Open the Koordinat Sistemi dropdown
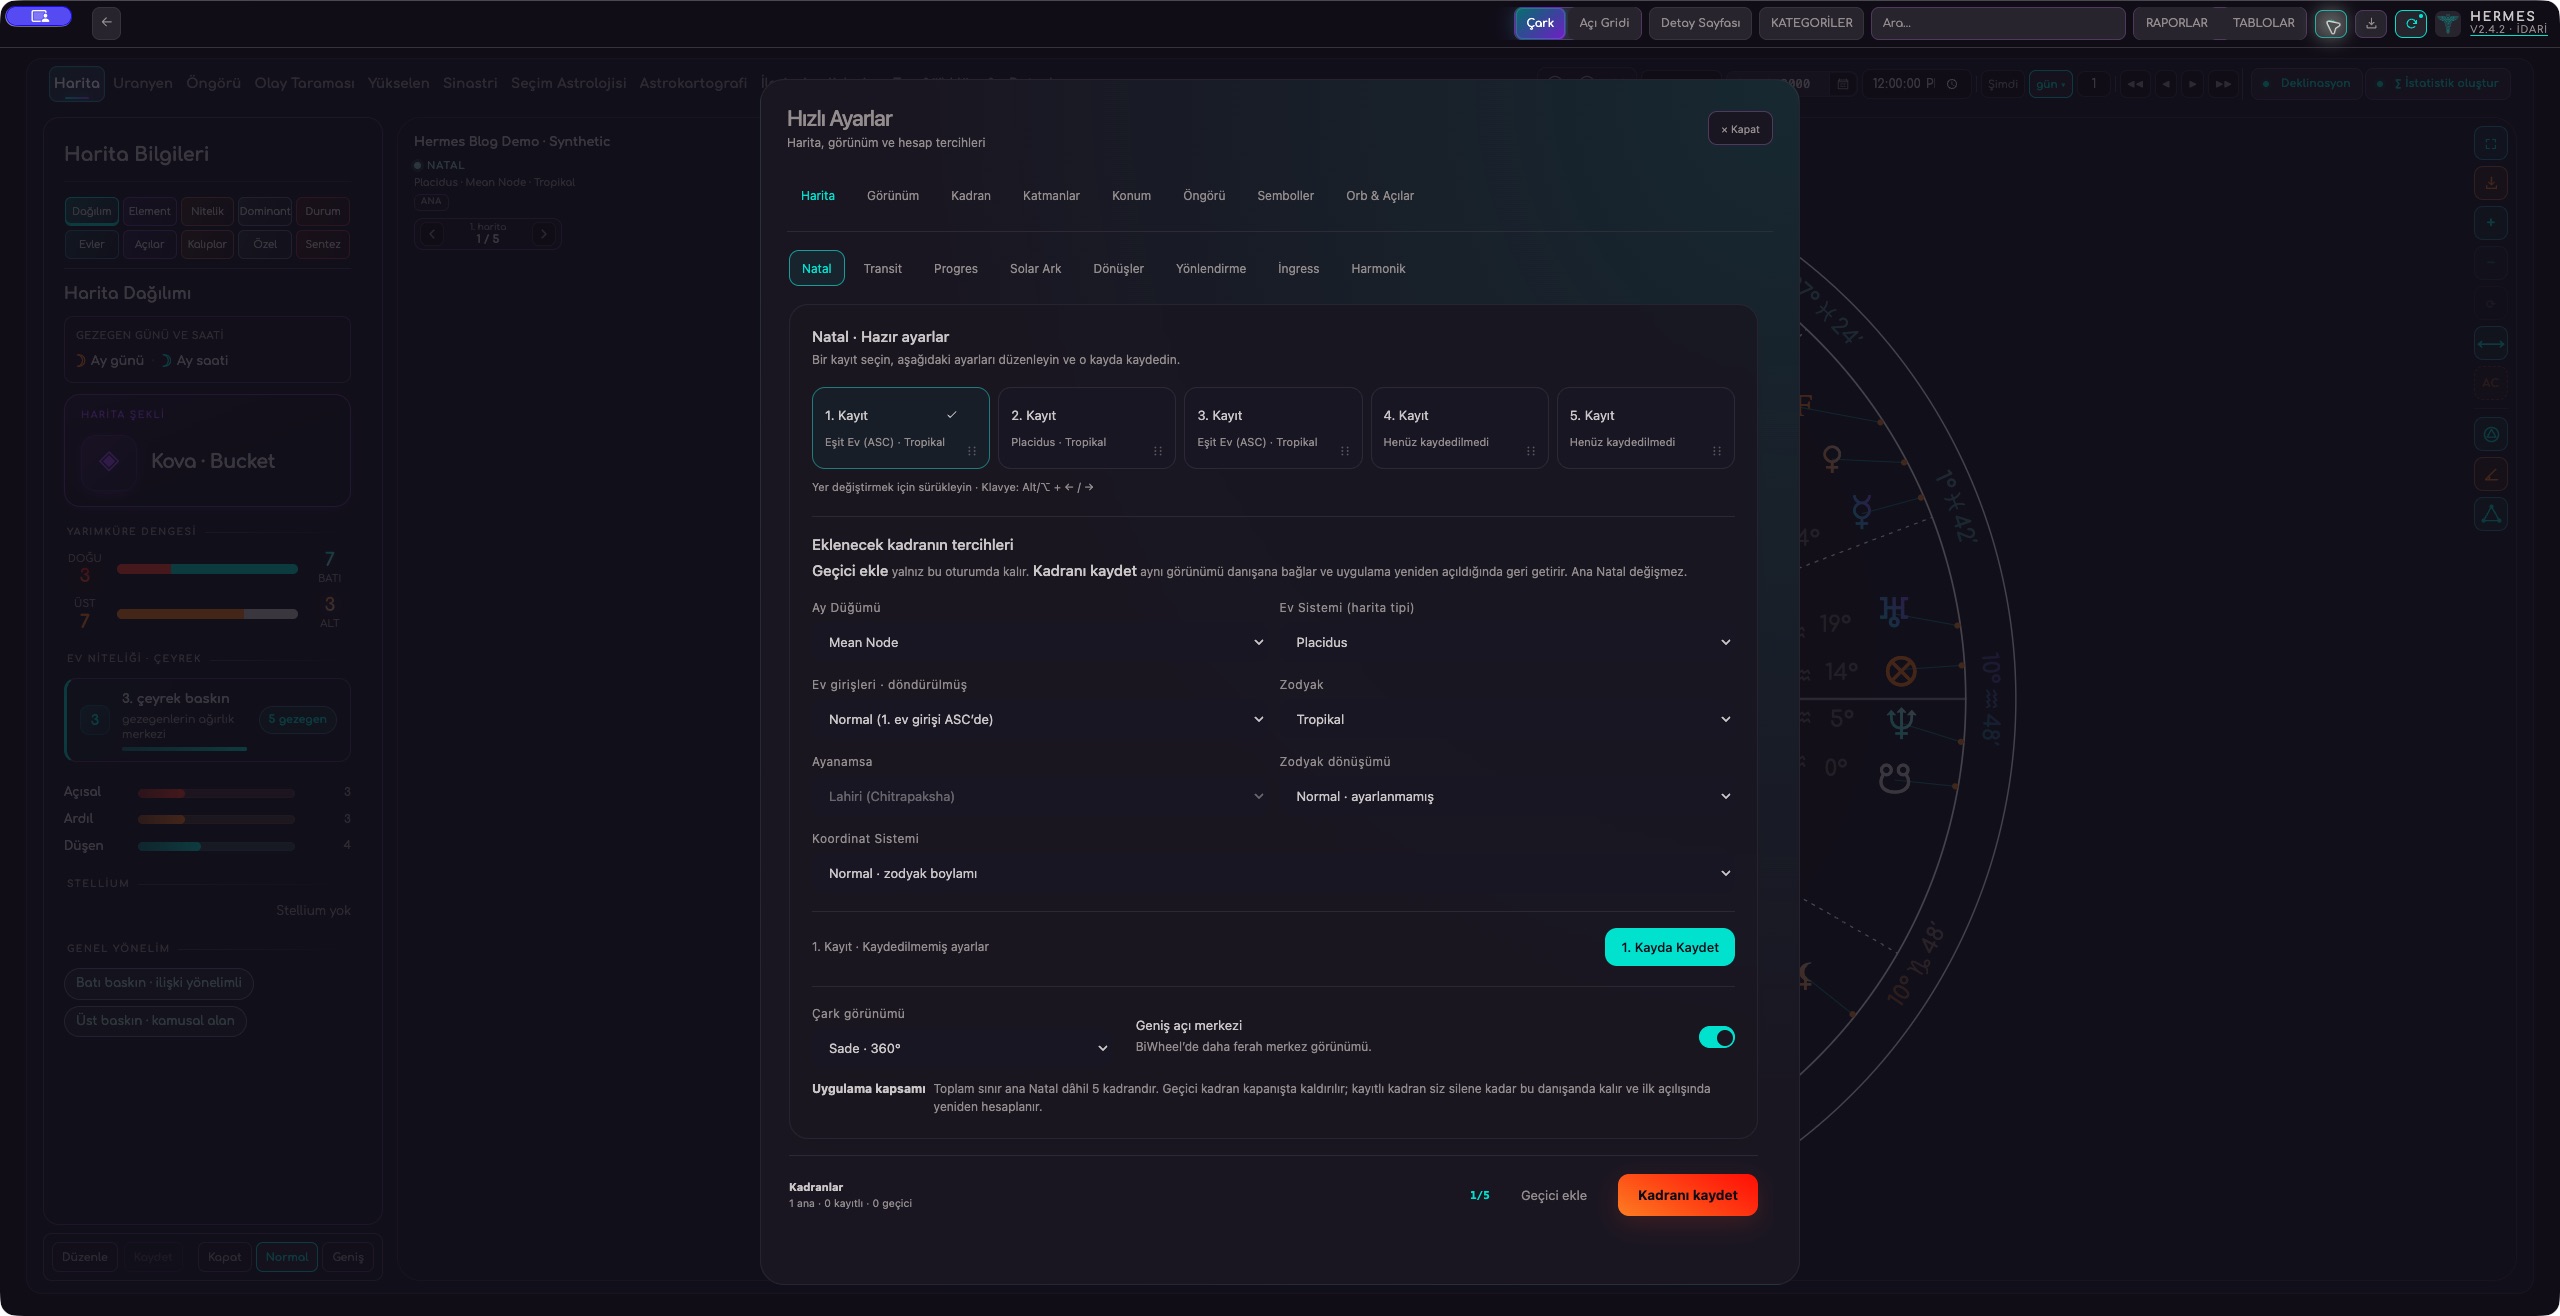2560x1316 pixels. 1273,873
